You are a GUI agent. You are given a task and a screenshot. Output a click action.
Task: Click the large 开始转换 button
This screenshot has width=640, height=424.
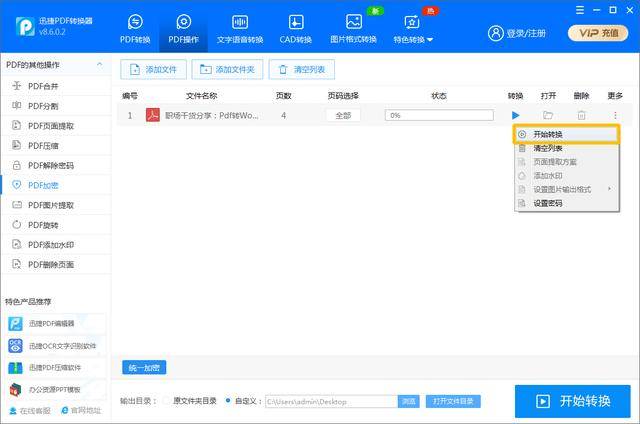coord(573,401)
